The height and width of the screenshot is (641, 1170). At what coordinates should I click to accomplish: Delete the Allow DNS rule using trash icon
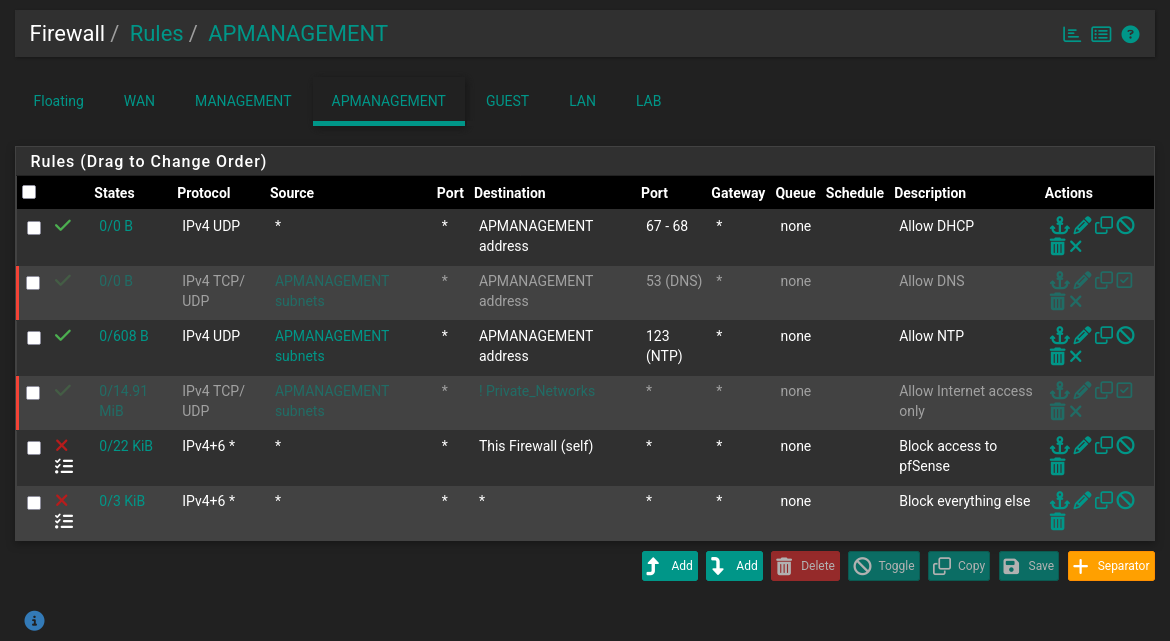[x=1058, y=302]
